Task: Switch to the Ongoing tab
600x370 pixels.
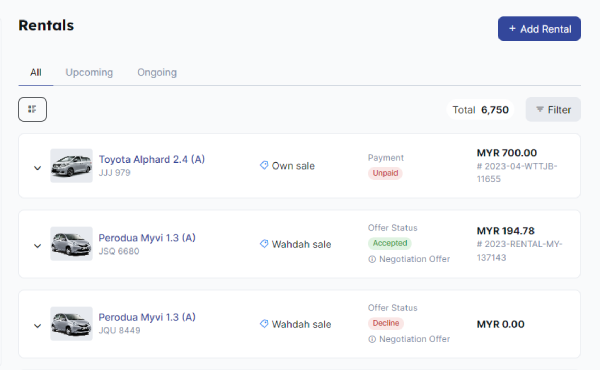Action: click(x=157, y=72)
